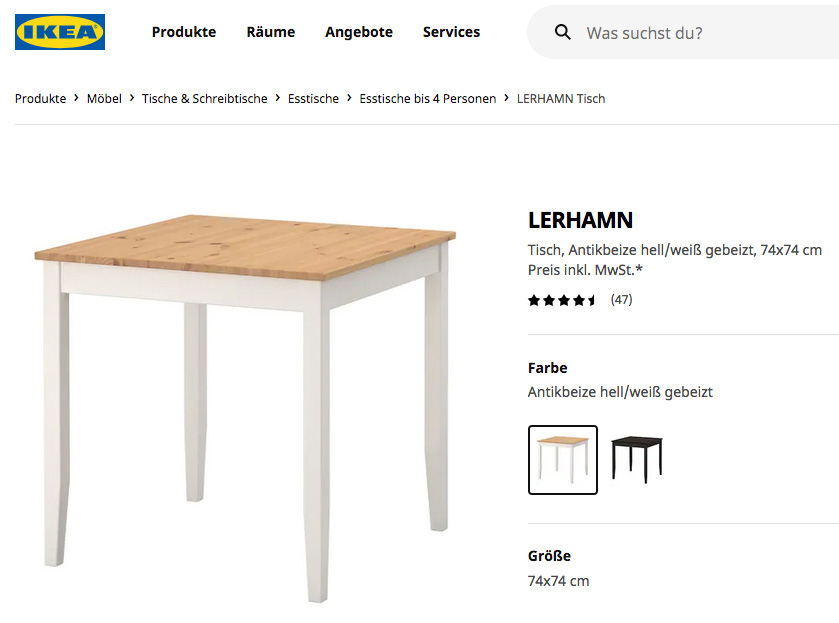Open Esstische bis 4 Personen breadcrumb
Image resolution: width=839 pixels, height=623 pixels.
coord(428,99)
